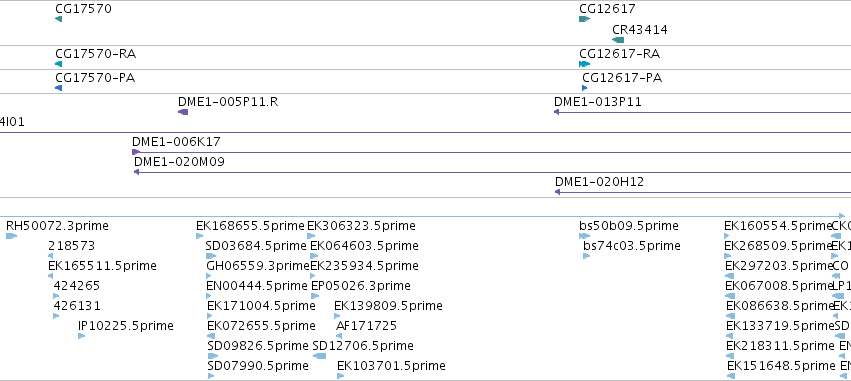This screenshot has width=851, height=381.
Task: Click the RH50072.3prime EST arrow
Action: point(11,236)
